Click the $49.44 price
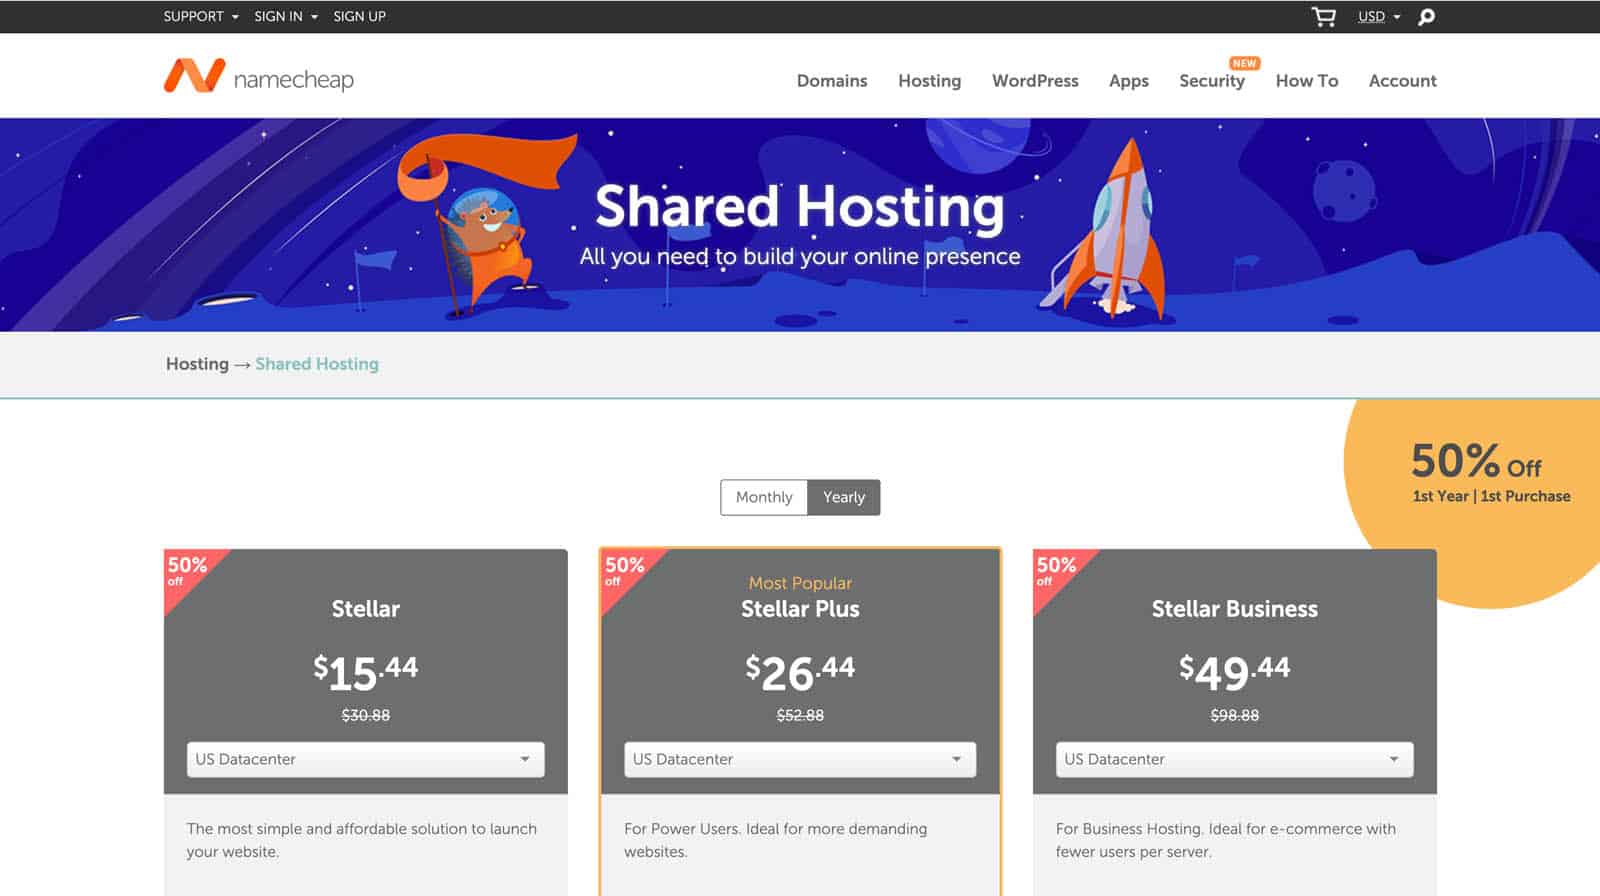The width and height of the screenshot is (1600, 896). (1234, 672)
